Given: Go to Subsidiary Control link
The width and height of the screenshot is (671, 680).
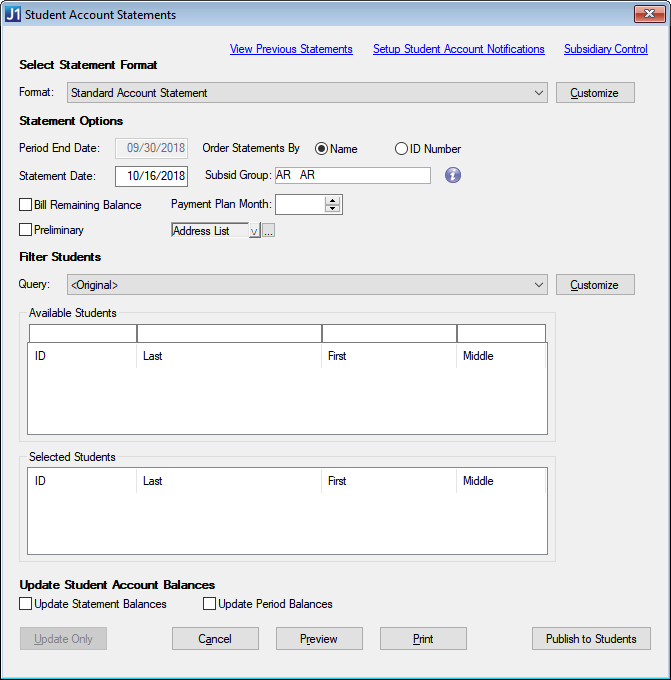Looking at the screenshot, I should [605, 49].
